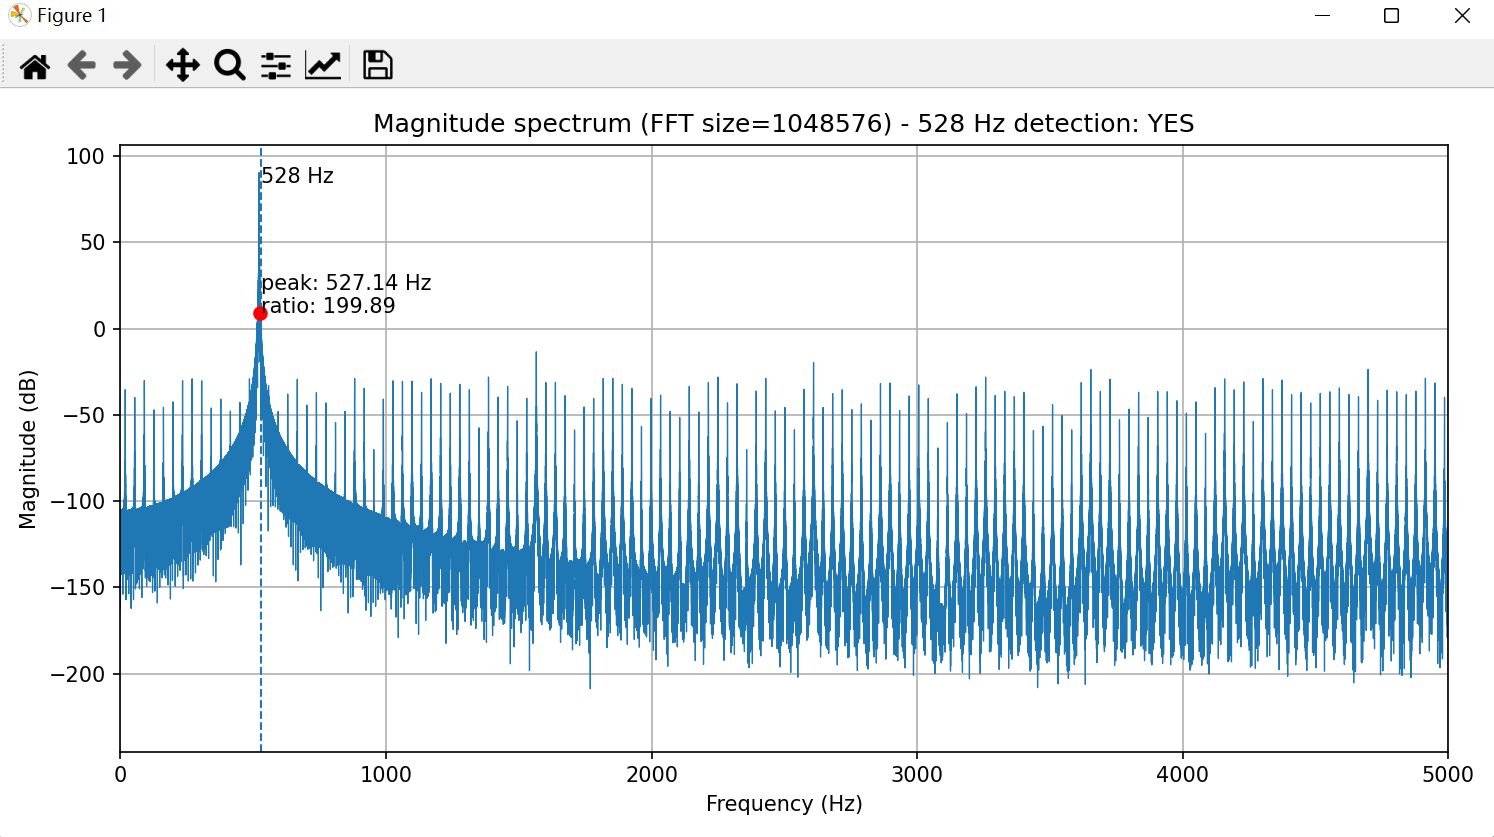Open the Configure subplots sliders dialog

click(x=276, y=66)
